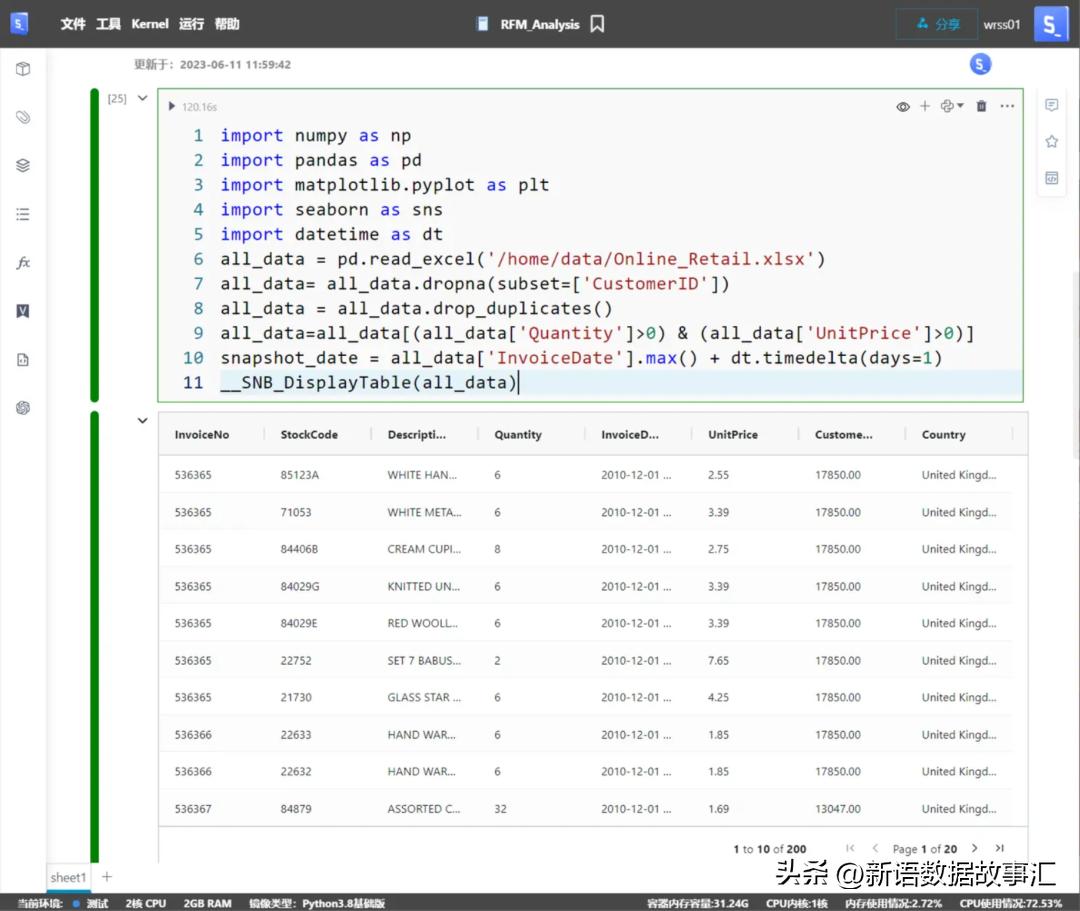
Task: Click the star favorite icon on right sidebar
Action: (x=1051, y=142)
